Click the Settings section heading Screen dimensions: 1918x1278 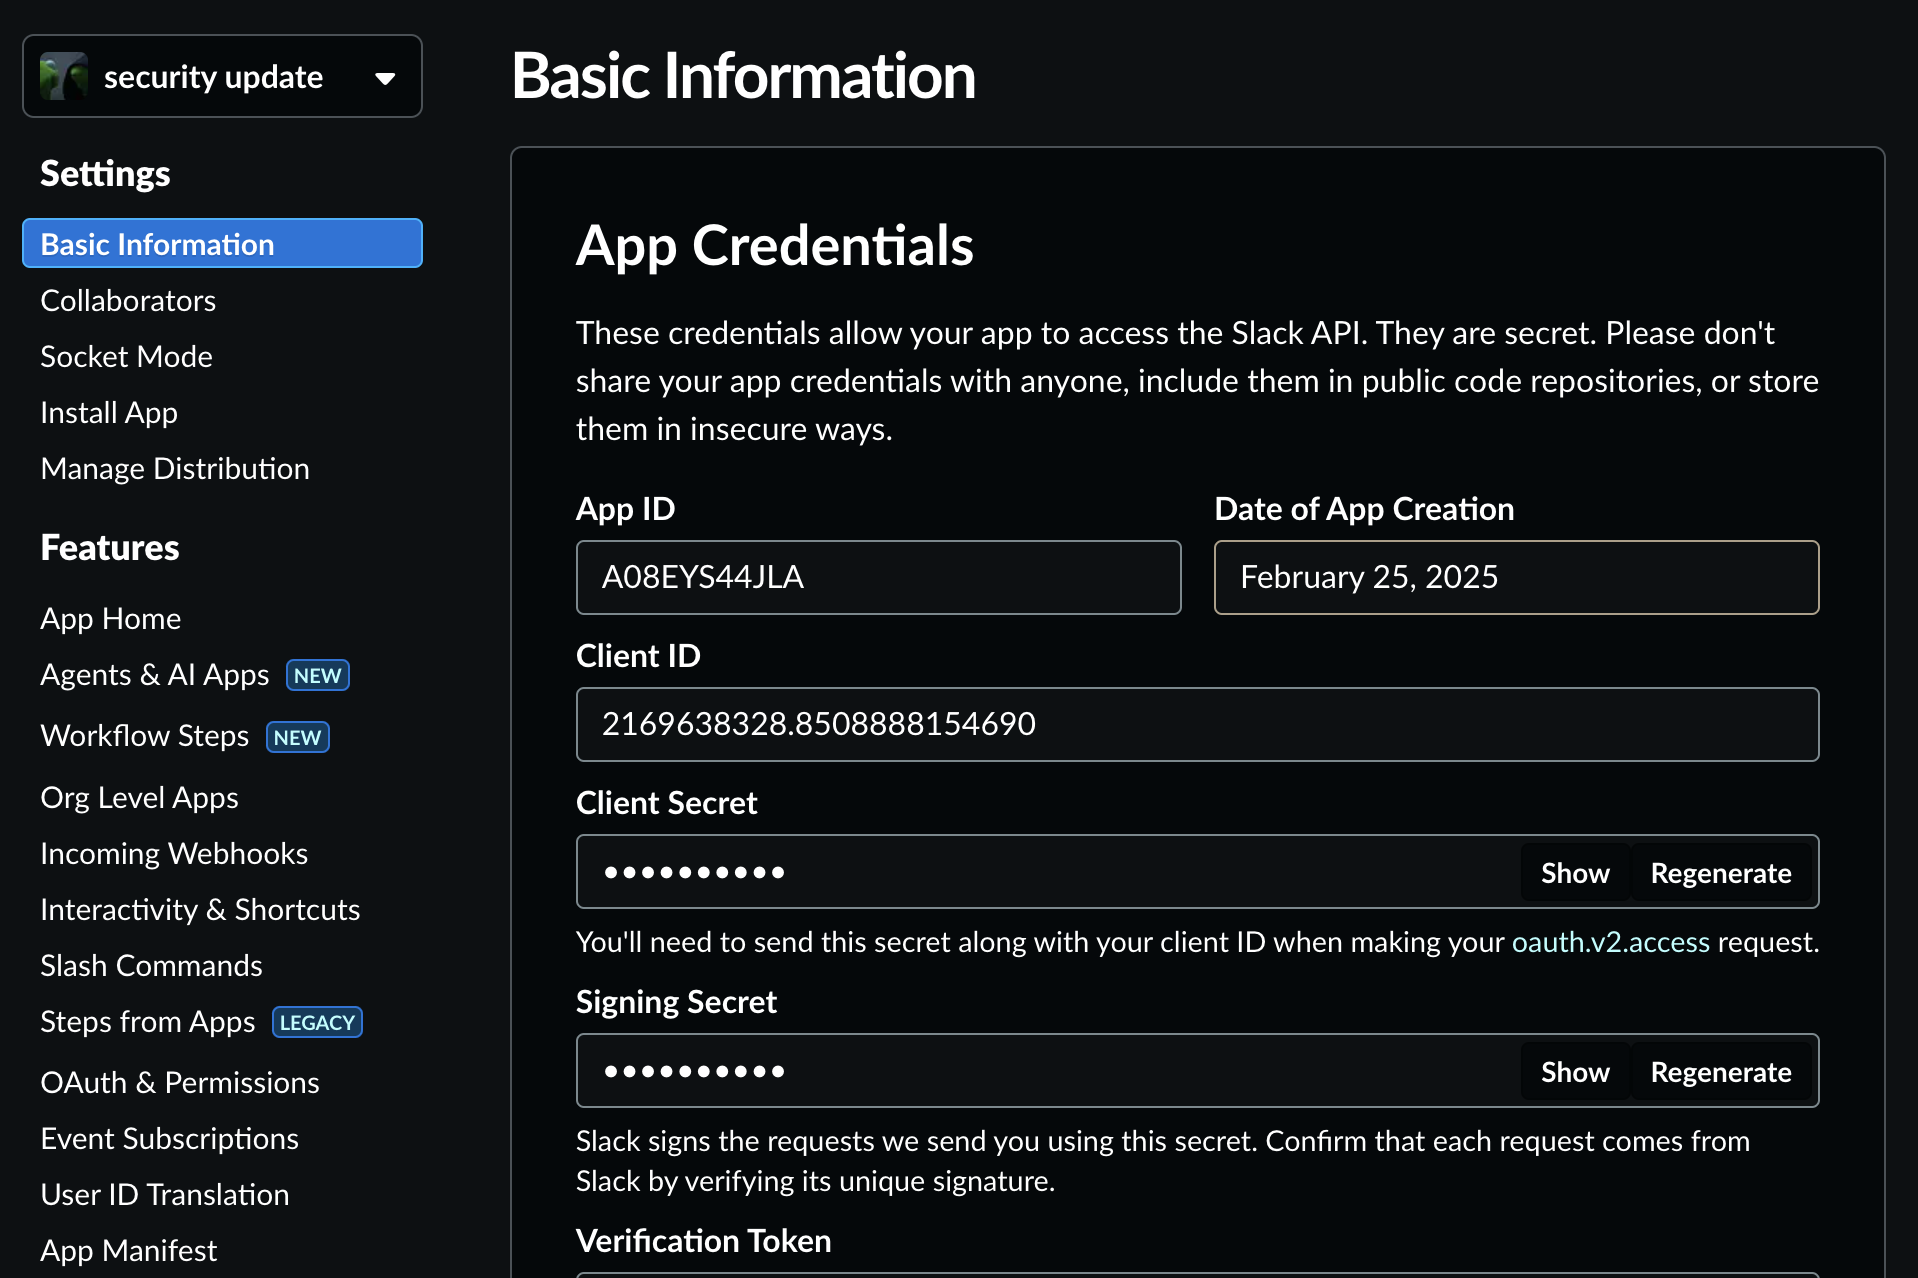point(105,173)
